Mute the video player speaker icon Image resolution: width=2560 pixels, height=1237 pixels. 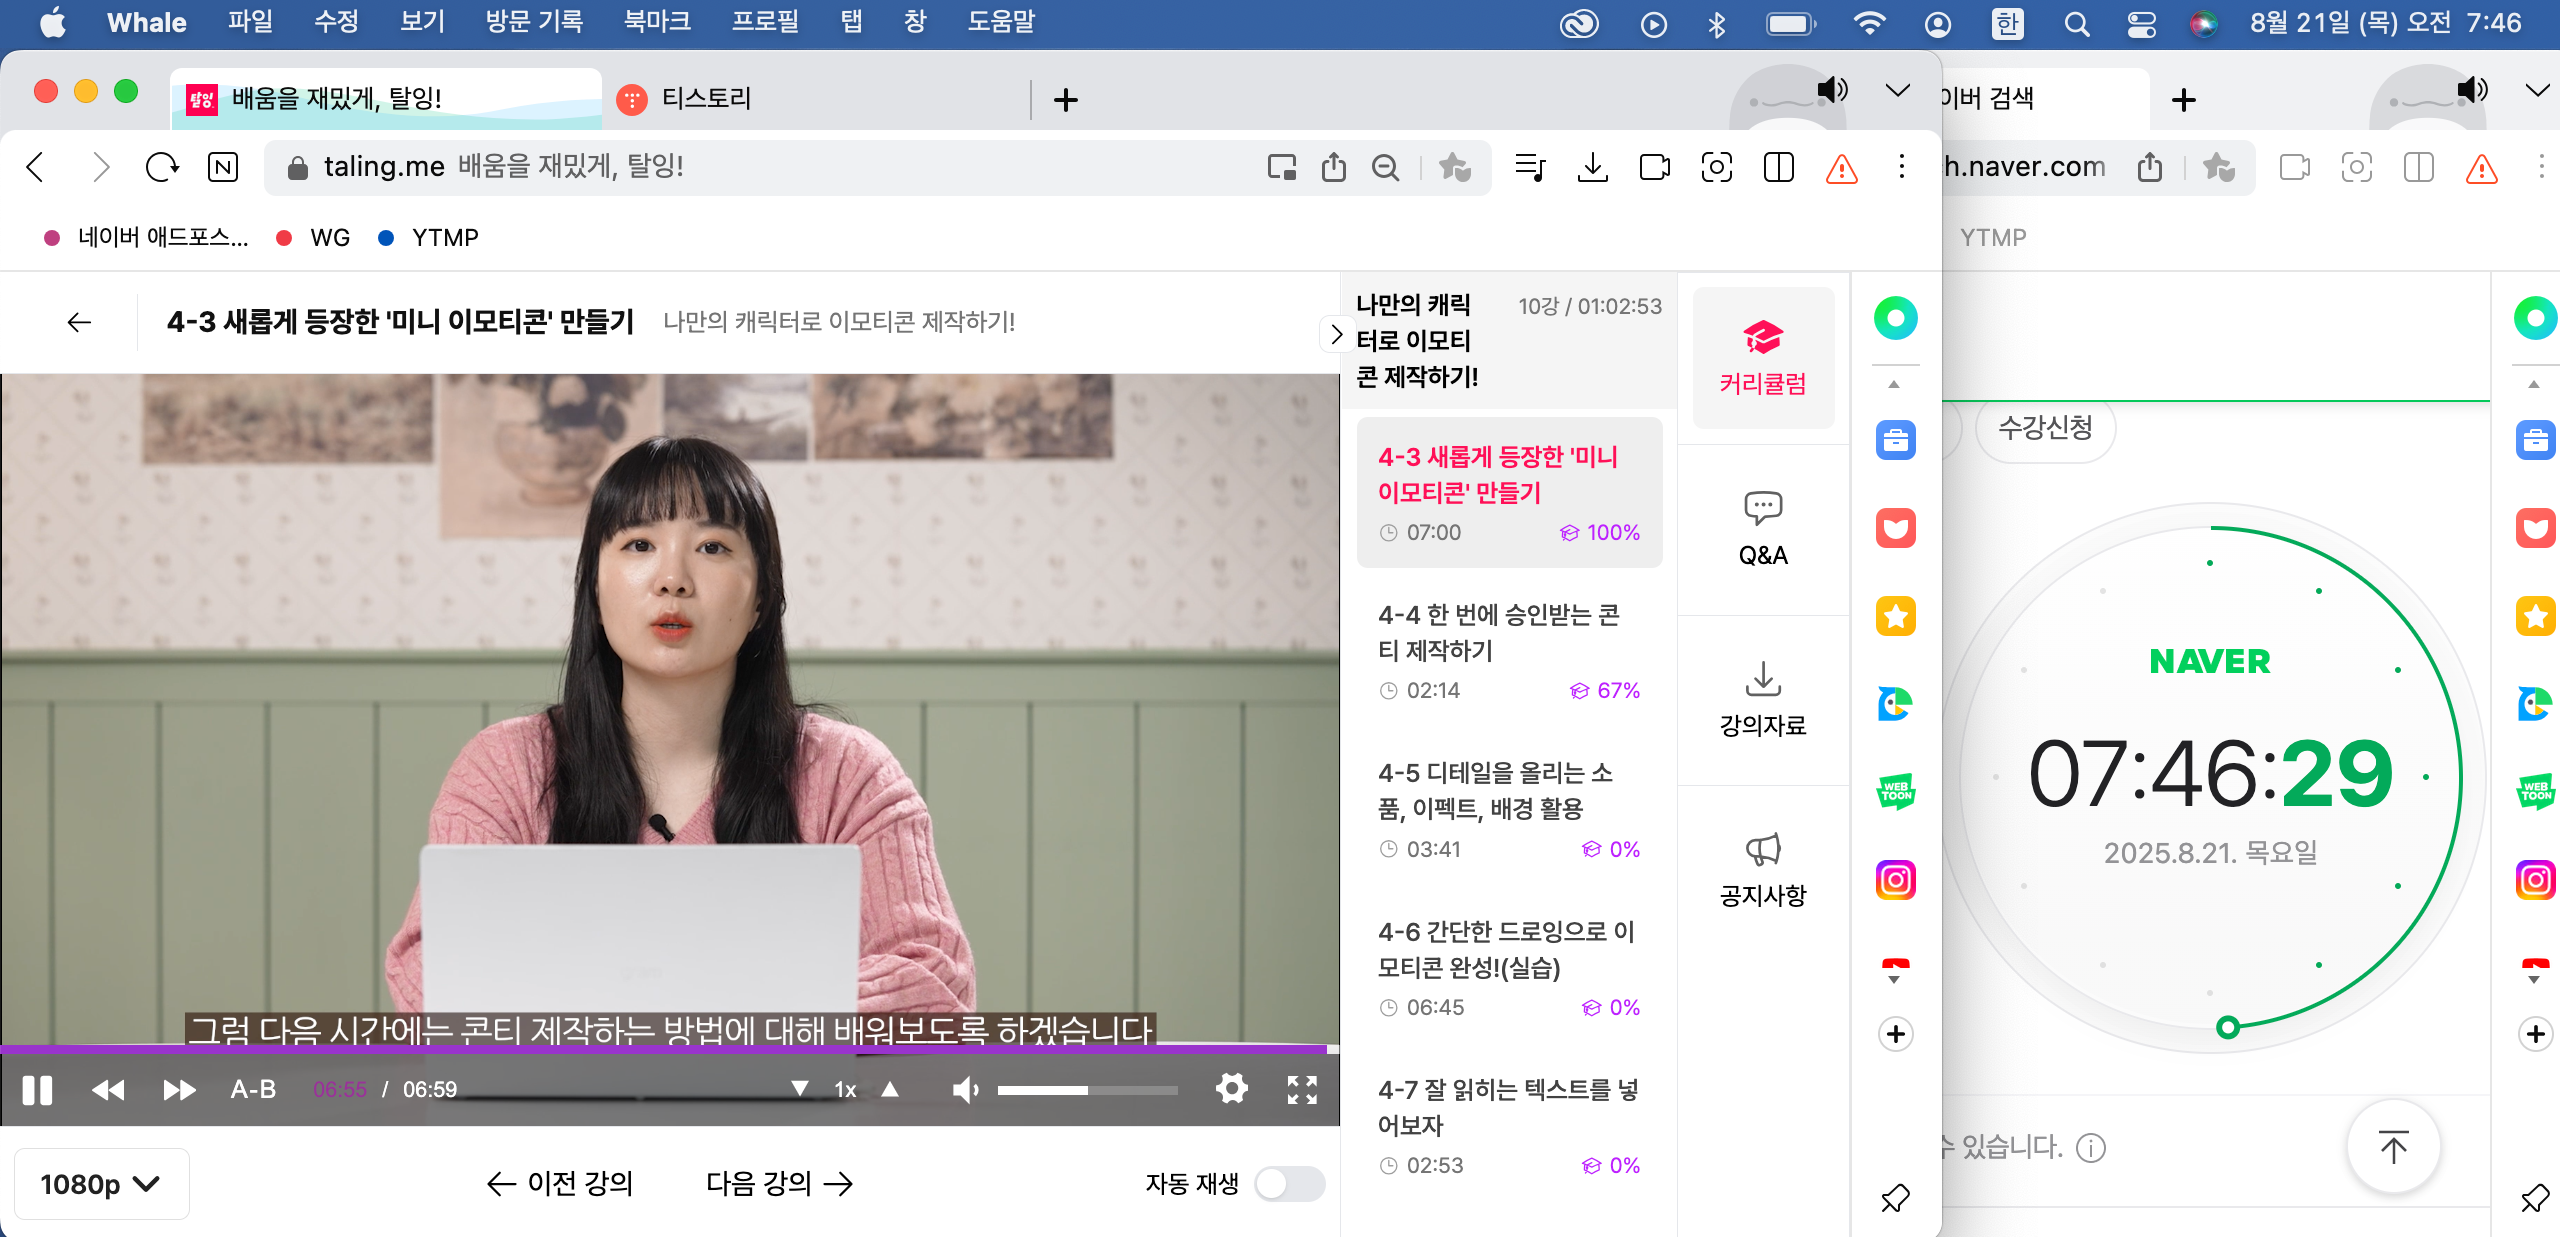[x=964, y=1090]
